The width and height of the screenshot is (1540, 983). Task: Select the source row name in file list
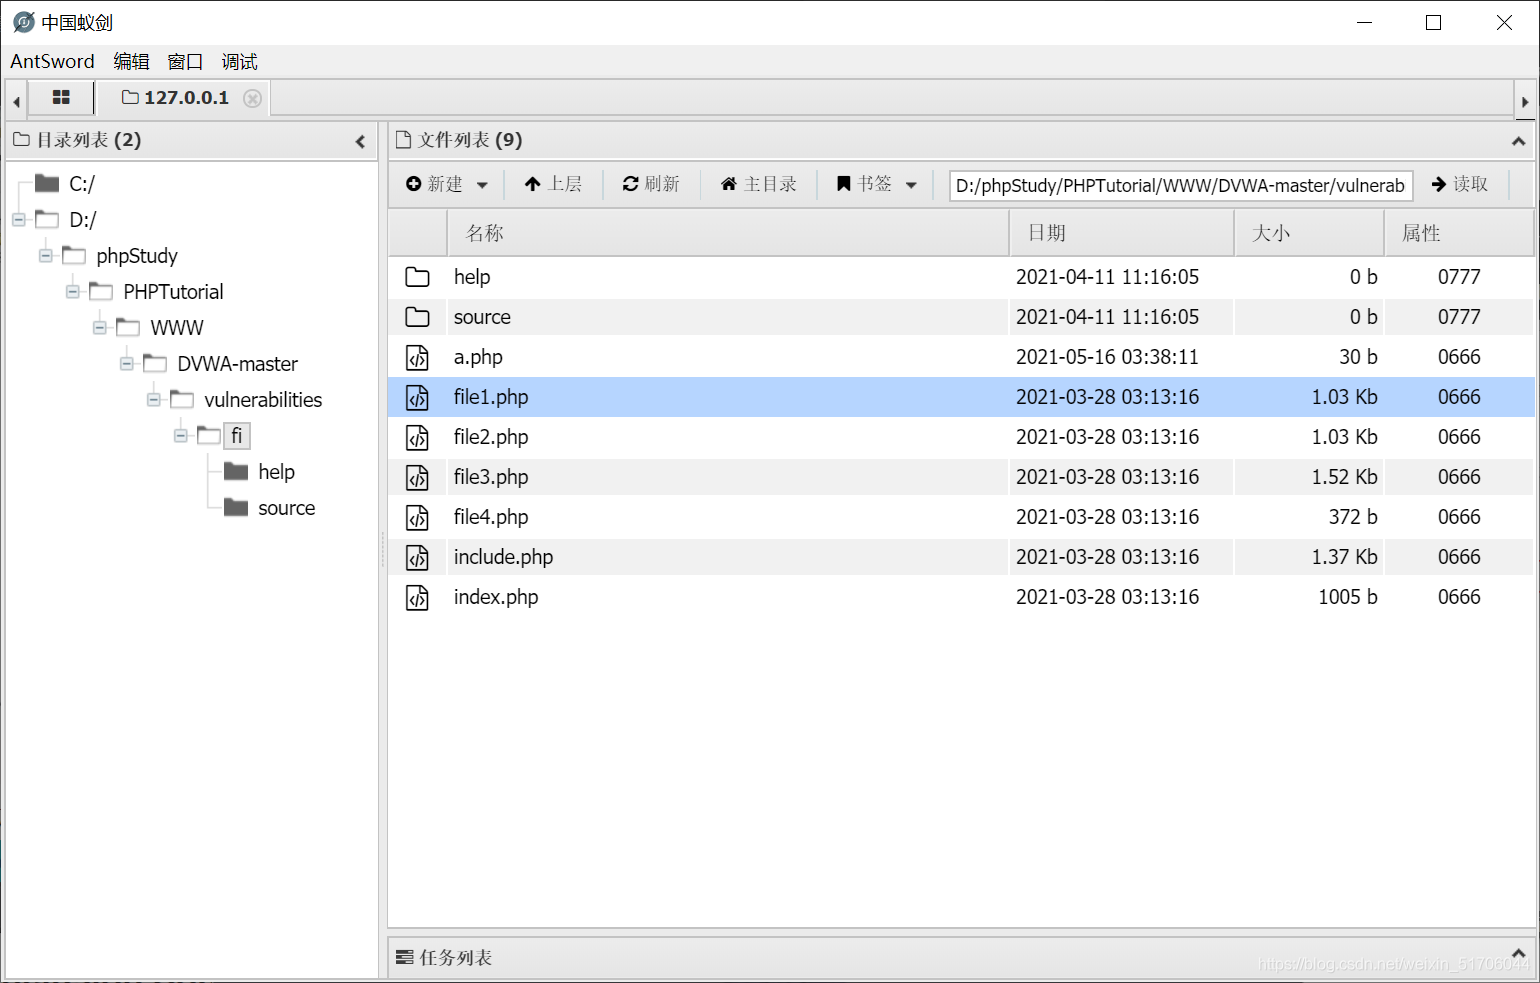pyautogui.click(x=482, y=317)
